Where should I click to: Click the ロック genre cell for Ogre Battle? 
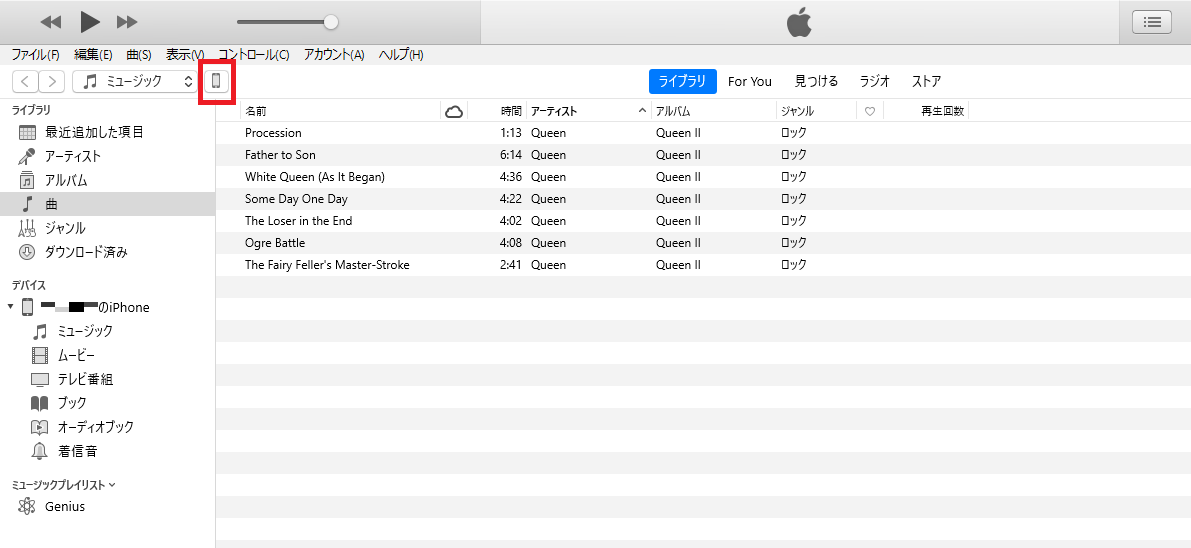pos(794,243)
